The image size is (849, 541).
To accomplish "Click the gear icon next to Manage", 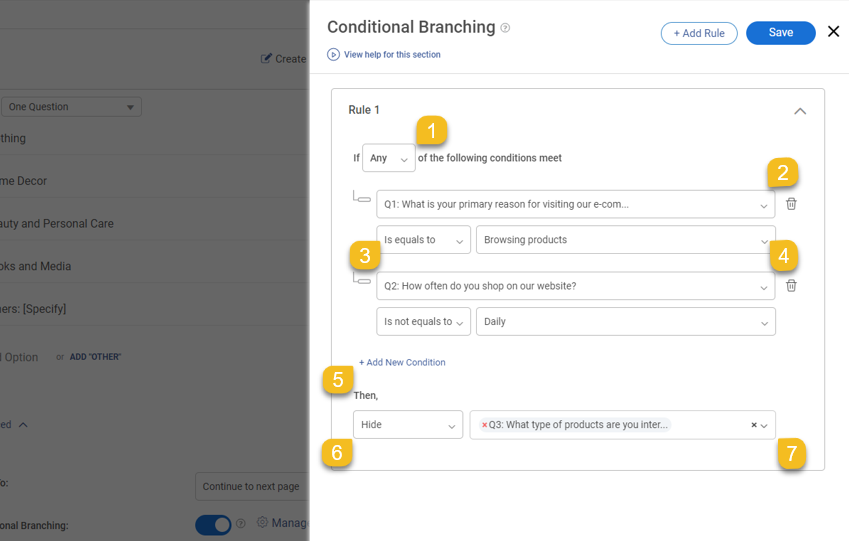I will pyautogui.click(x=262, y=522).
